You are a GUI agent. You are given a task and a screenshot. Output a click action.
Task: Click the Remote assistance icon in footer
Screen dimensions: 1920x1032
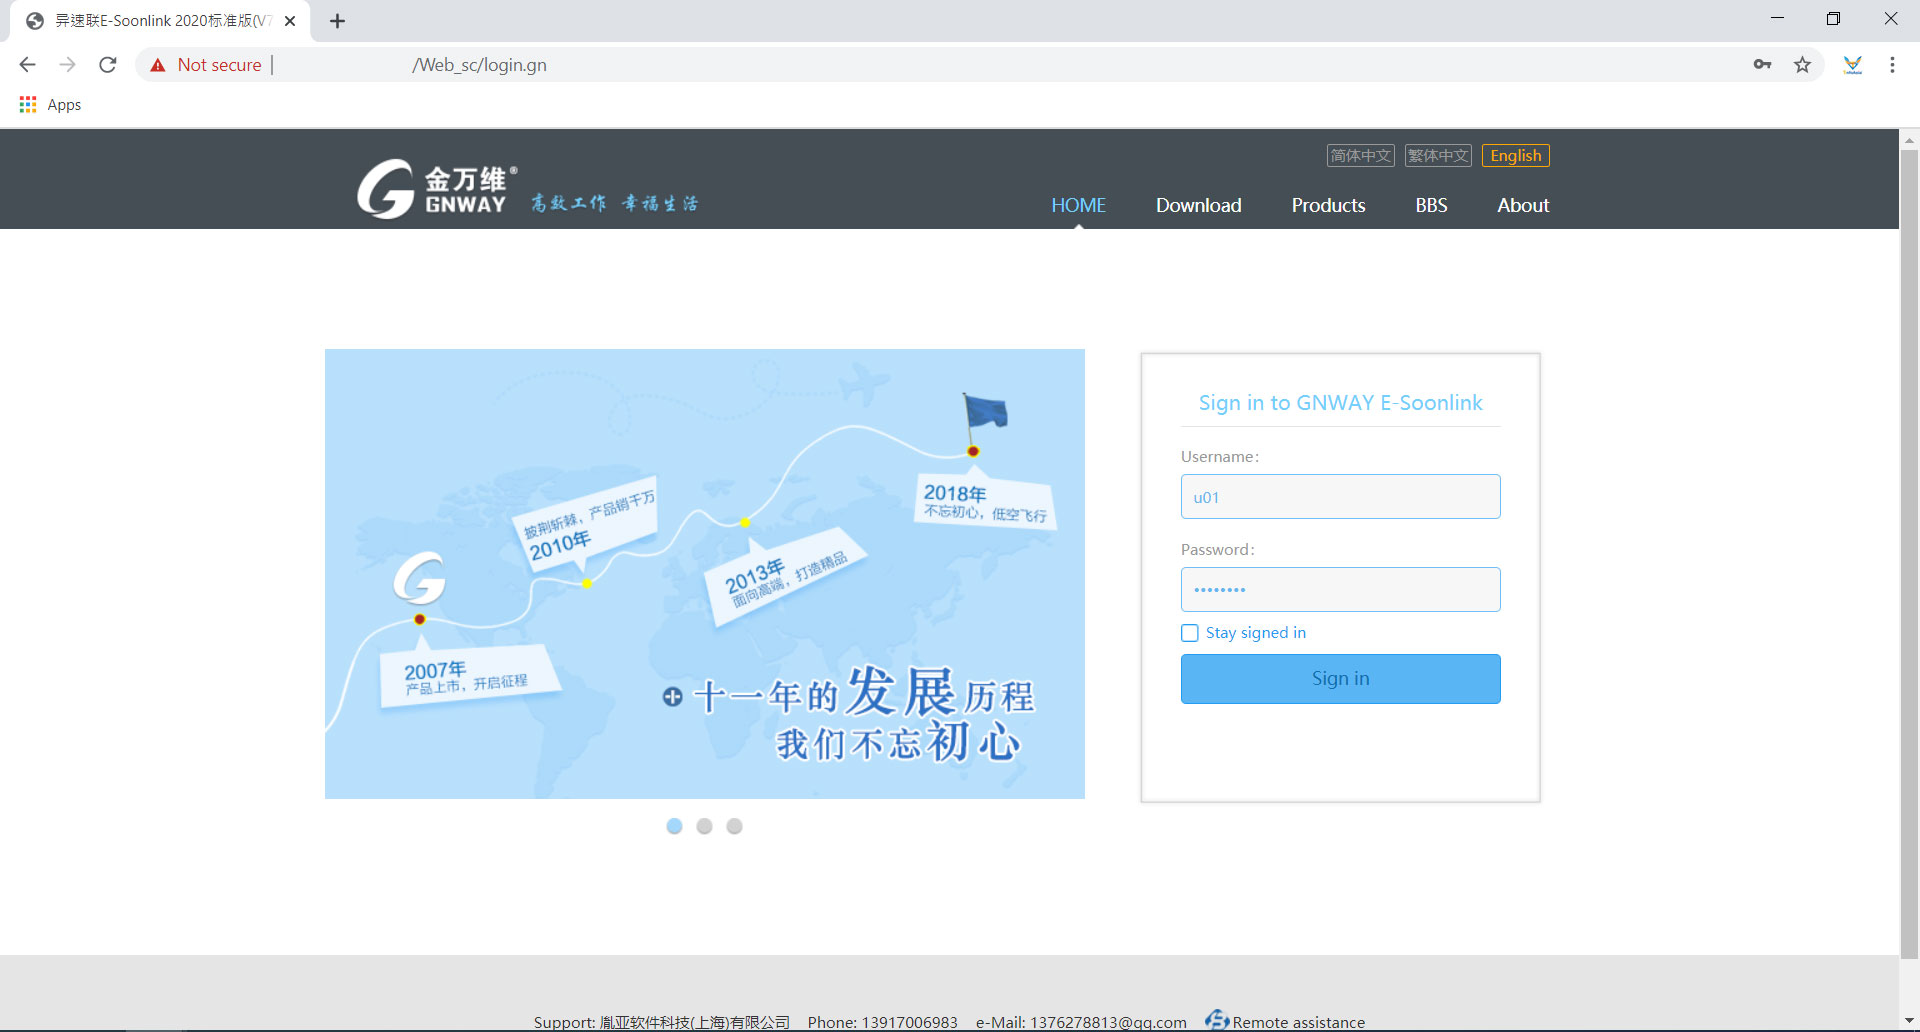coord(1217,1020)
